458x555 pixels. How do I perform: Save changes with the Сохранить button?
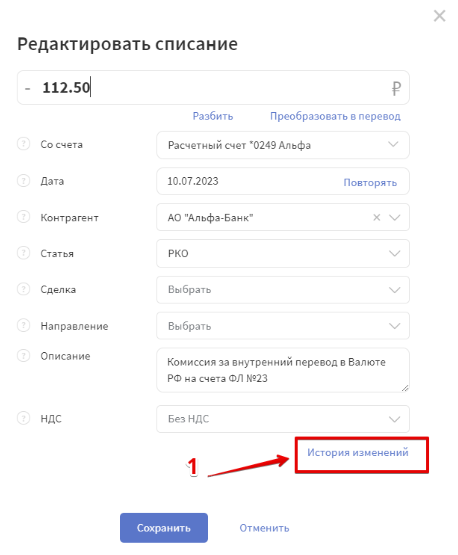coord(164,528)
